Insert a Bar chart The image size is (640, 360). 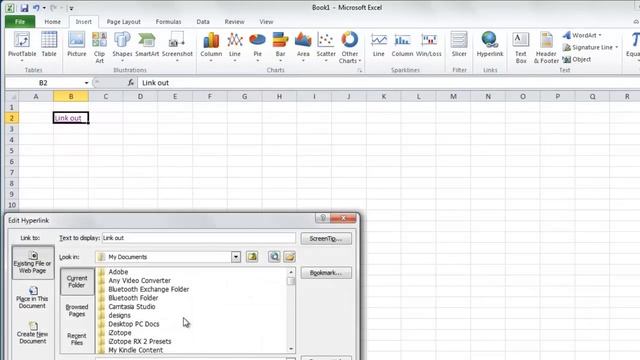[x=280, y=46]
